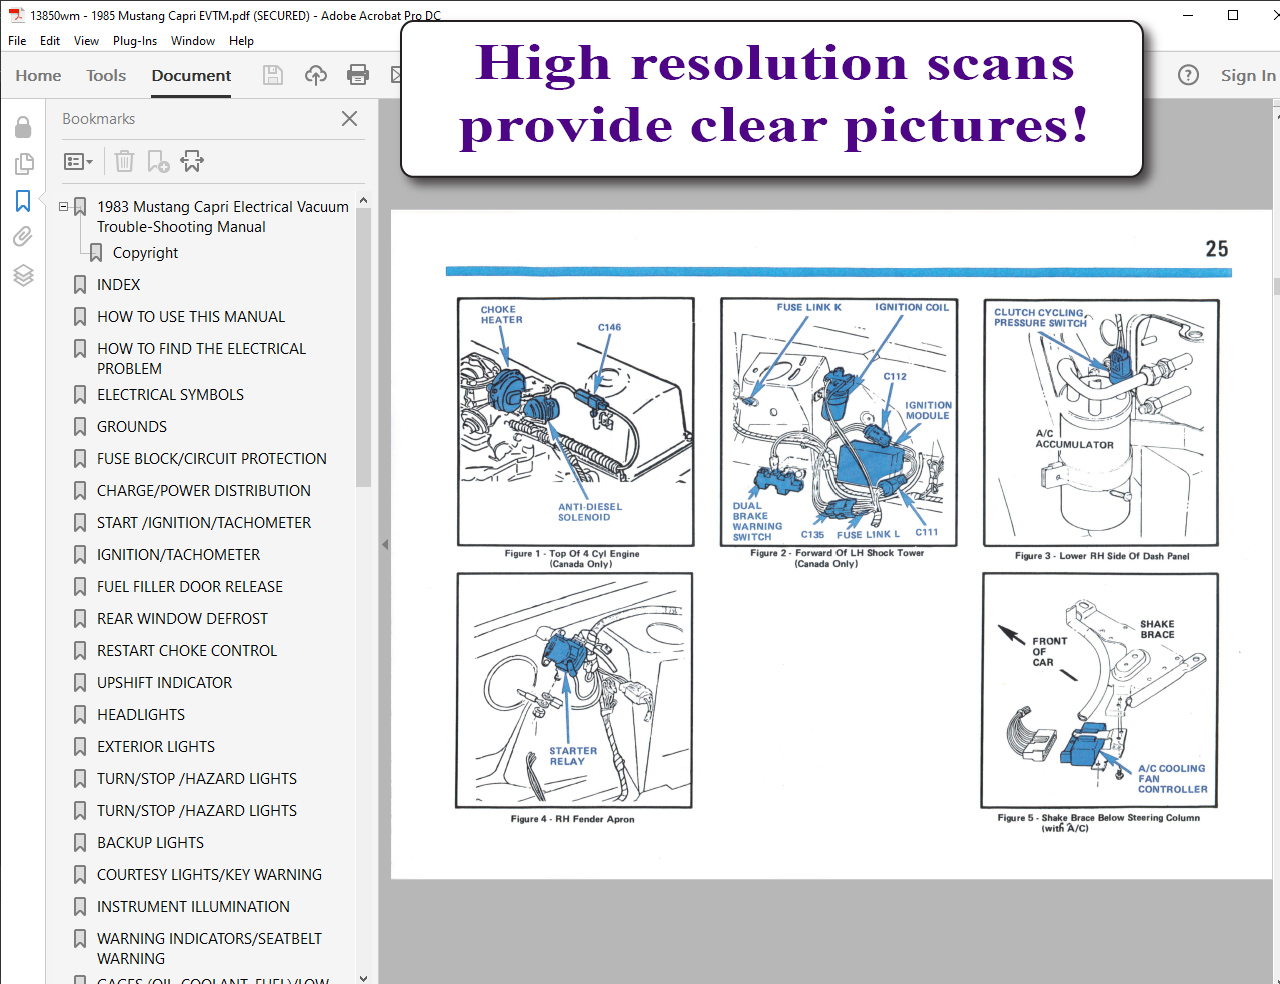Open the View menu

(86, 41)
